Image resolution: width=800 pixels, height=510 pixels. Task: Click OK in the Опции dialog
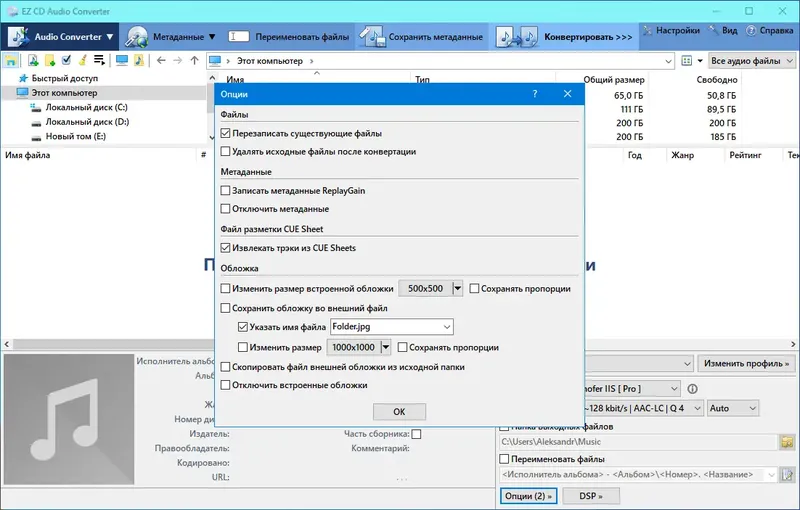[x=399, y=412]
